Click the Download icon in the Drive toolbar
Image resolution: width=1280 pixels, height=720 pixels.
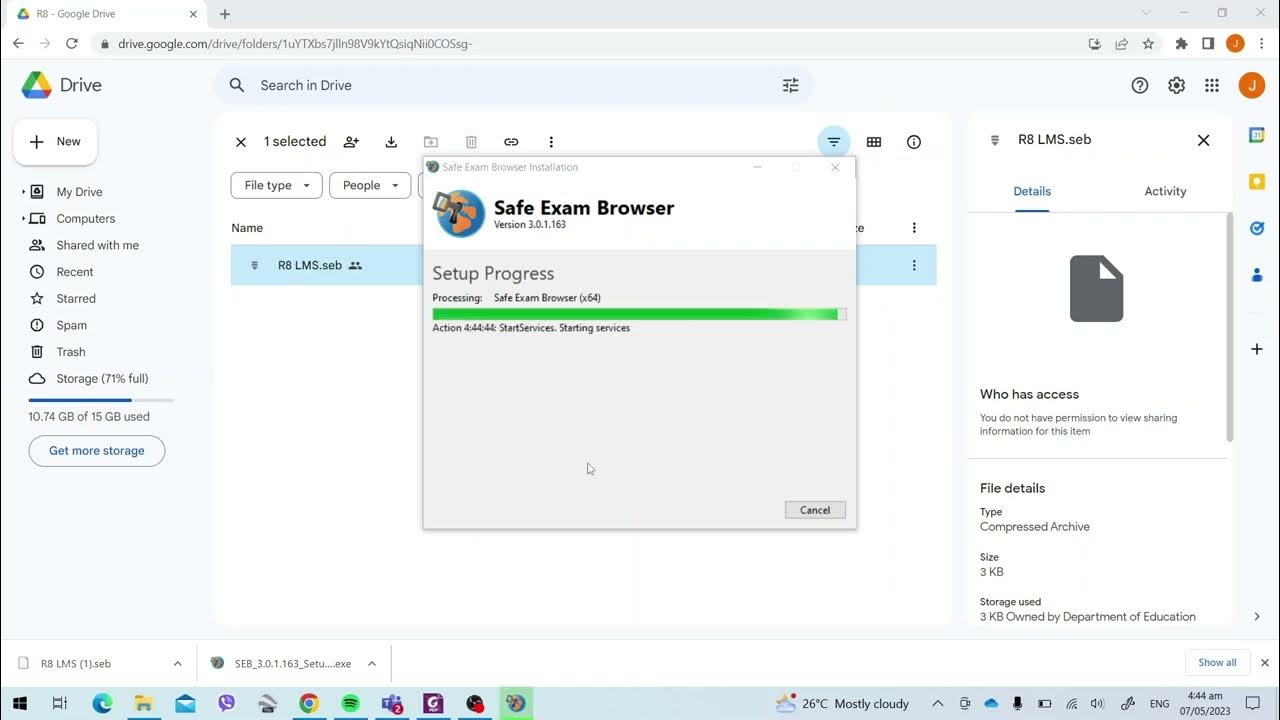point(391,142)
